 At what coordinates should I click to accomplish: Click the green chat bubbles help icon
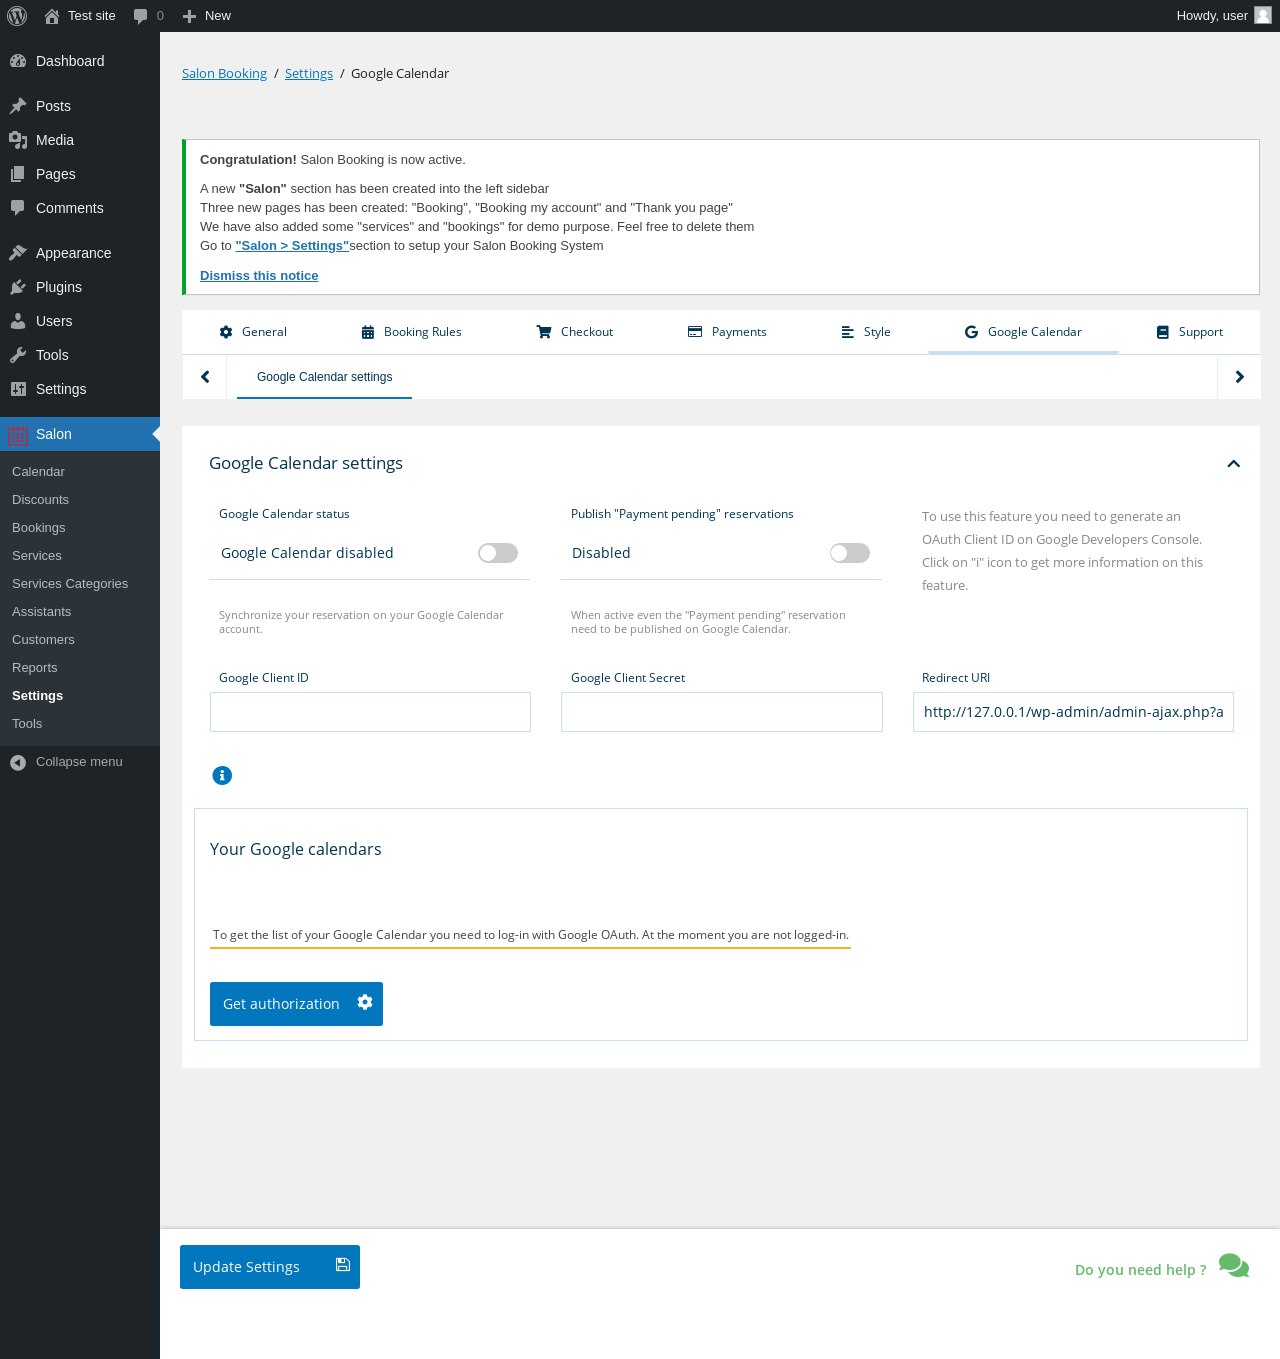pyautogui.click(x=1234, y=1266)
